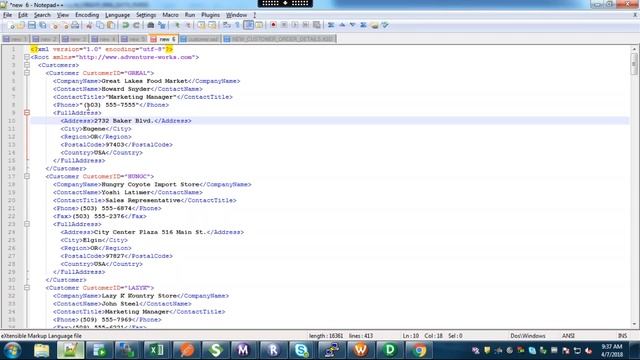Open the Language menu
Screen dimensions: 640x360
click(x=118, y=15)
